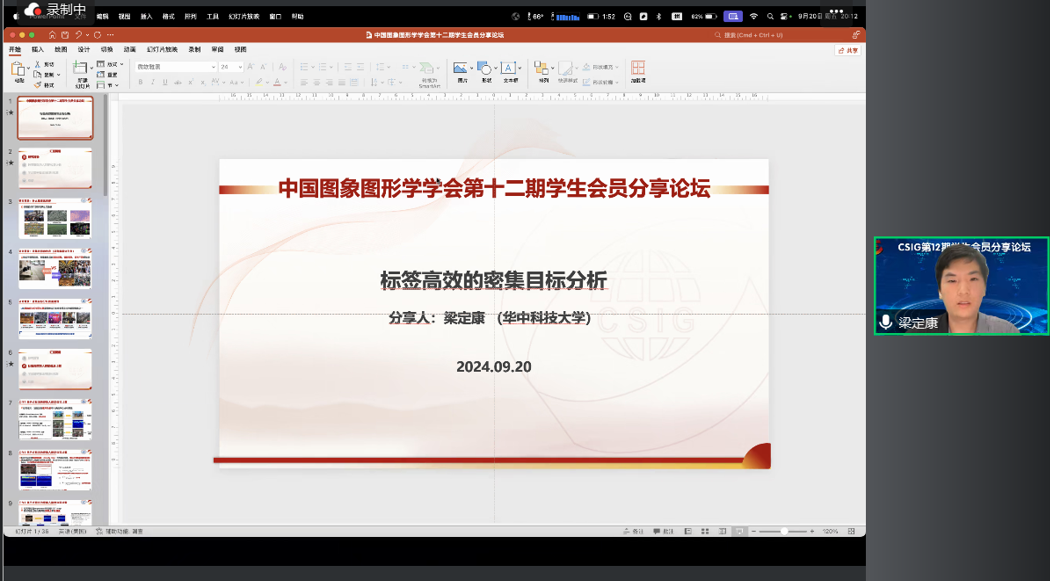1050x581 pixels.
Task: Click the Text Box icon
Action: click(x=508, y=68)
